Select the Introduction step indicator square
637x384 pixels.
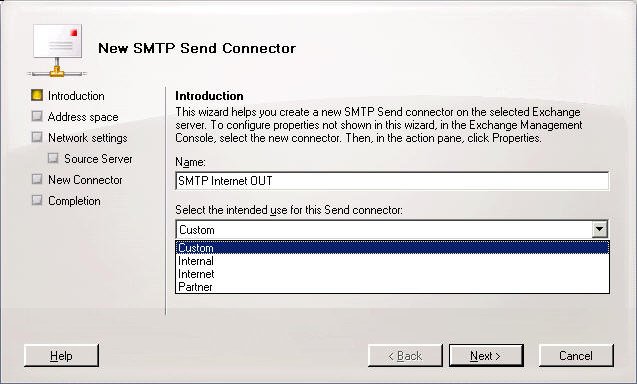point(37,95)
